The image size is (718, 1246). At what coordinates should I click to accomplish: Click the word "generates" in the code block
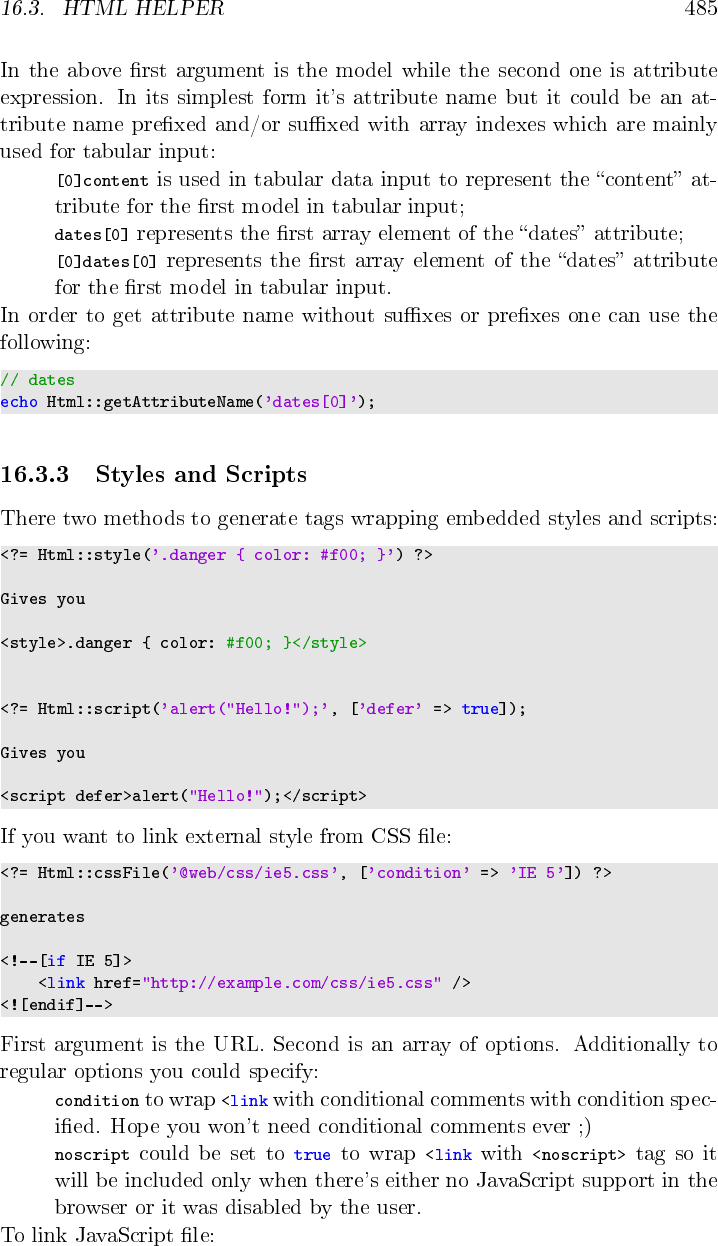(x=43, y=917)
